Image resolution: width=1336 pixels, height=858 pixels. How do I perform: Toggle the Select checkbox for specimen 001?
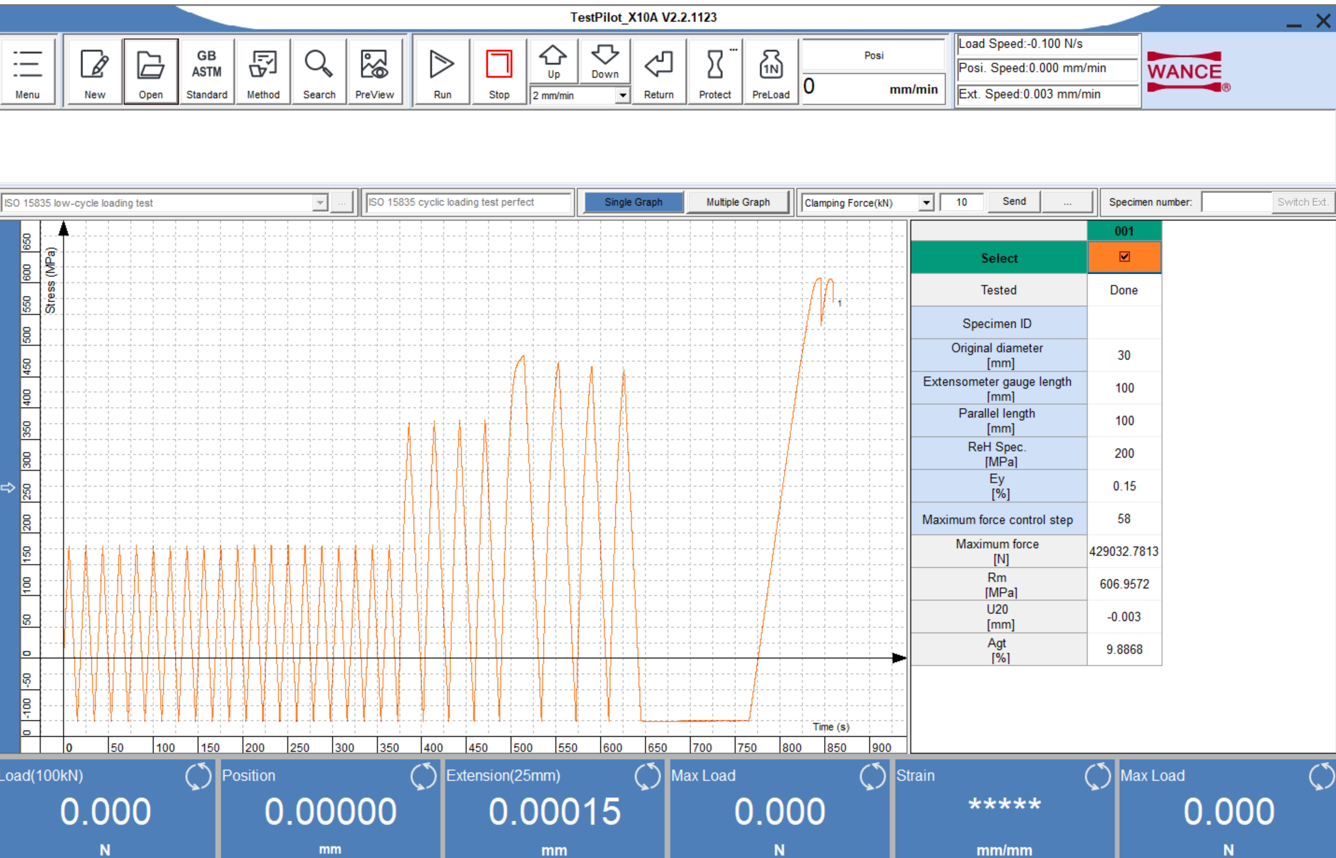coord(1124,257)
